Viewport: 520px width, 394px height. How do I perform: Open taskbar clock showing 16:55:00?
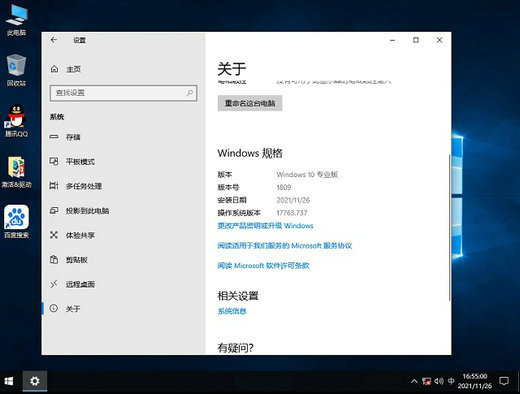475,381
